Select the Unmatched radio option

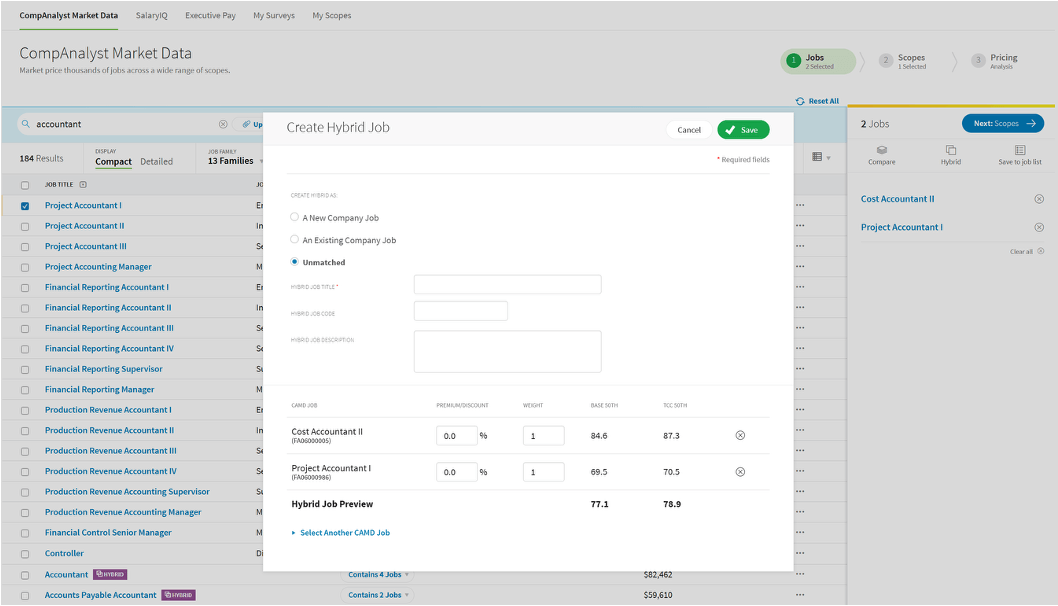coord(294,261)
